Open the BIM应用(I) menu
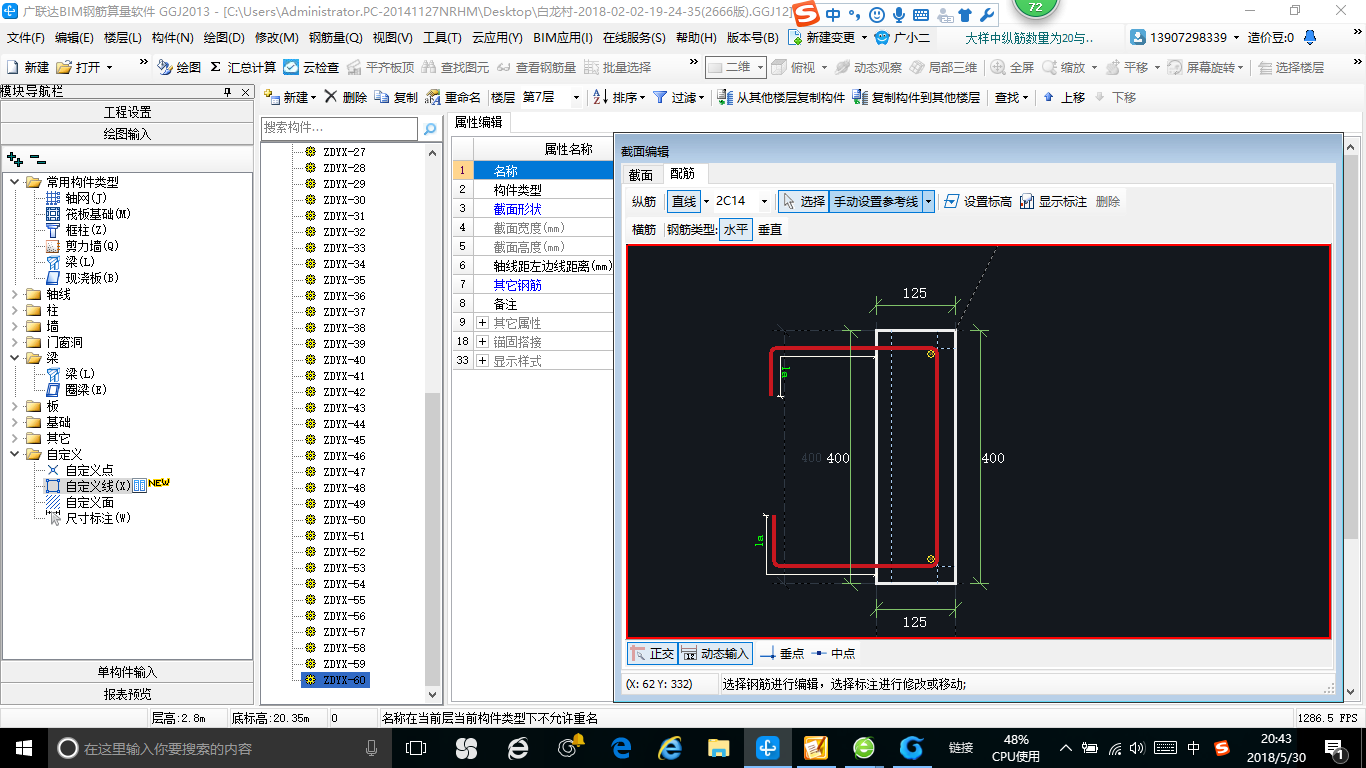 [x=562, y=38]
